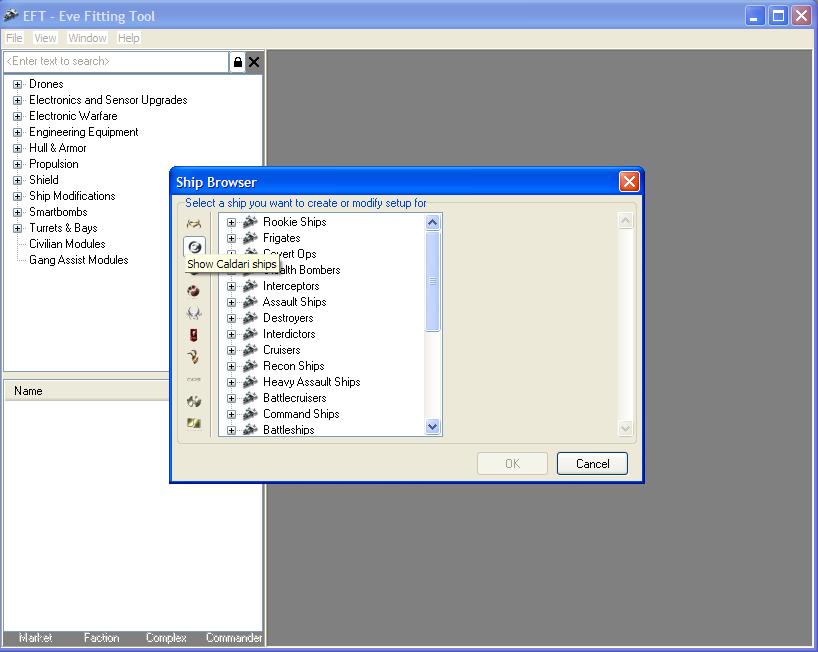
Task: Click the ship icon beside Command Ships
Action: [x=250, y=414]
